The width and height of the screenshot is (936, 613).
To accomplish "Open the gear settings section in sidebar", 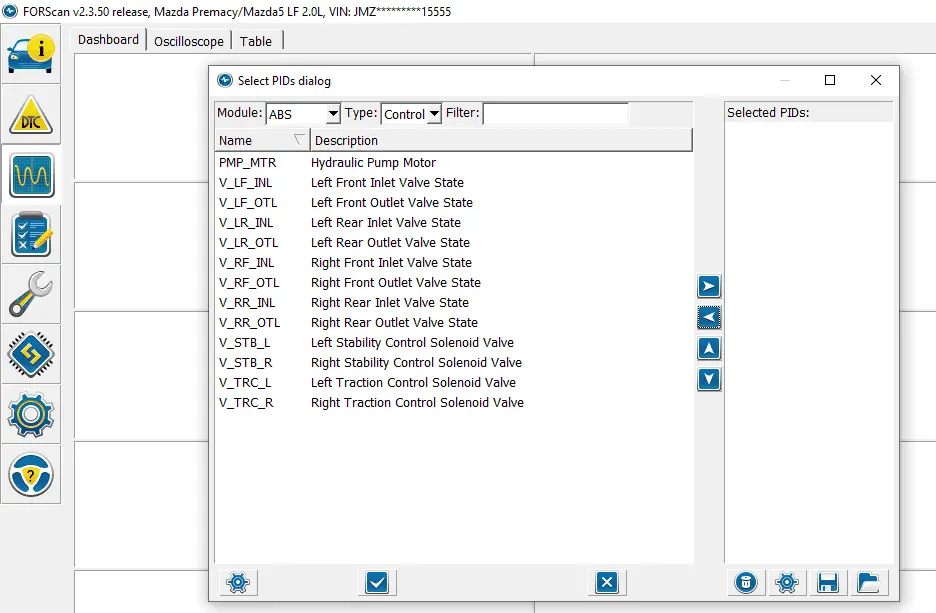I will click(31, 414).
